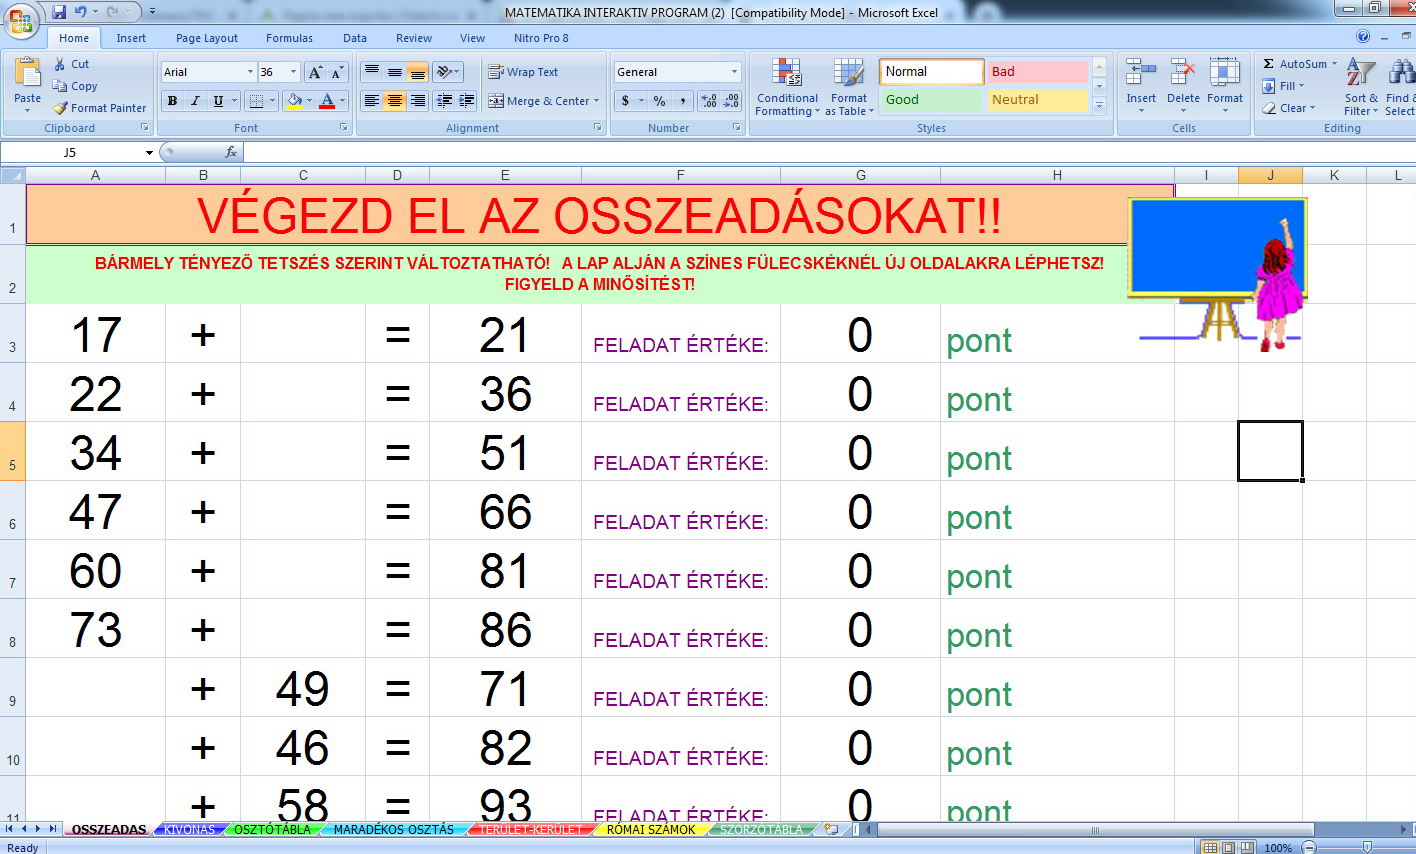Toggle Wrap Text for the cell

[x=523, y=72]
